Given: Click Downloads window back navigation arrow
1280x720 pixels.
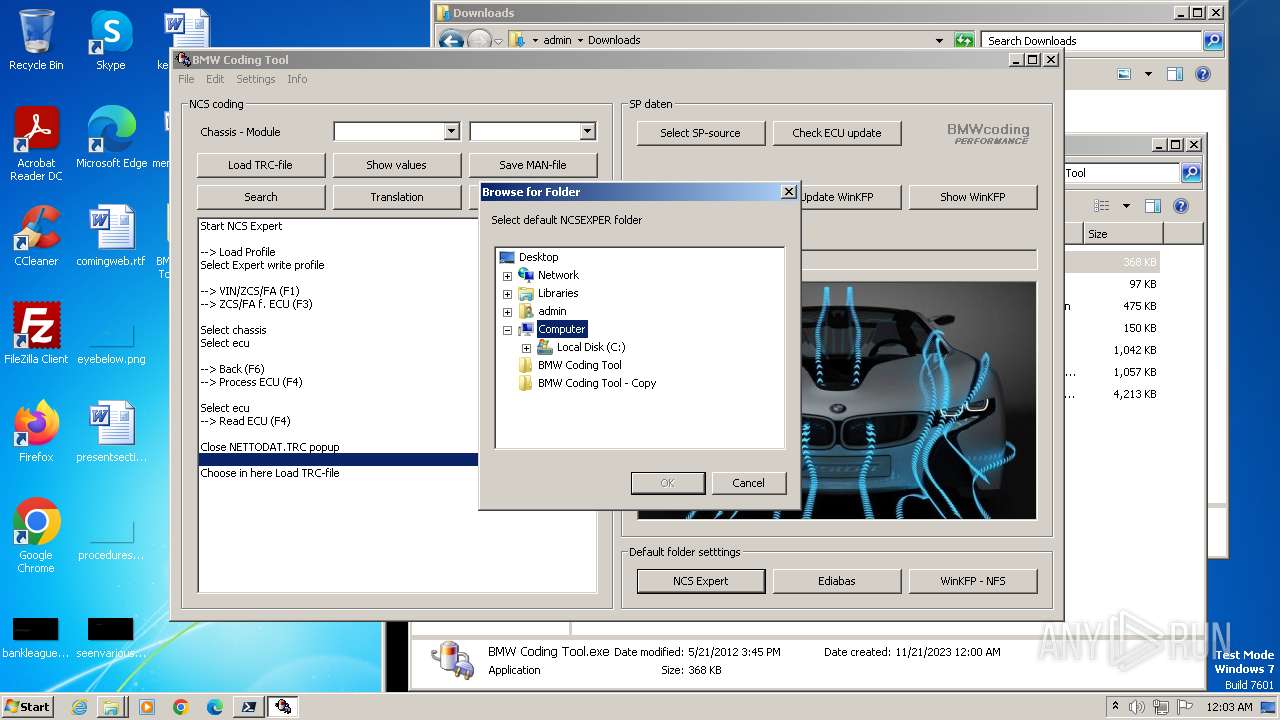Looking at the screenshot, I should 451,40.
